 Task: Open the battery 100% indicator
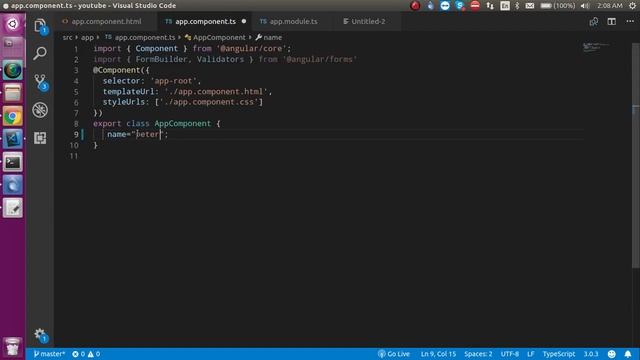click(558, 6)
